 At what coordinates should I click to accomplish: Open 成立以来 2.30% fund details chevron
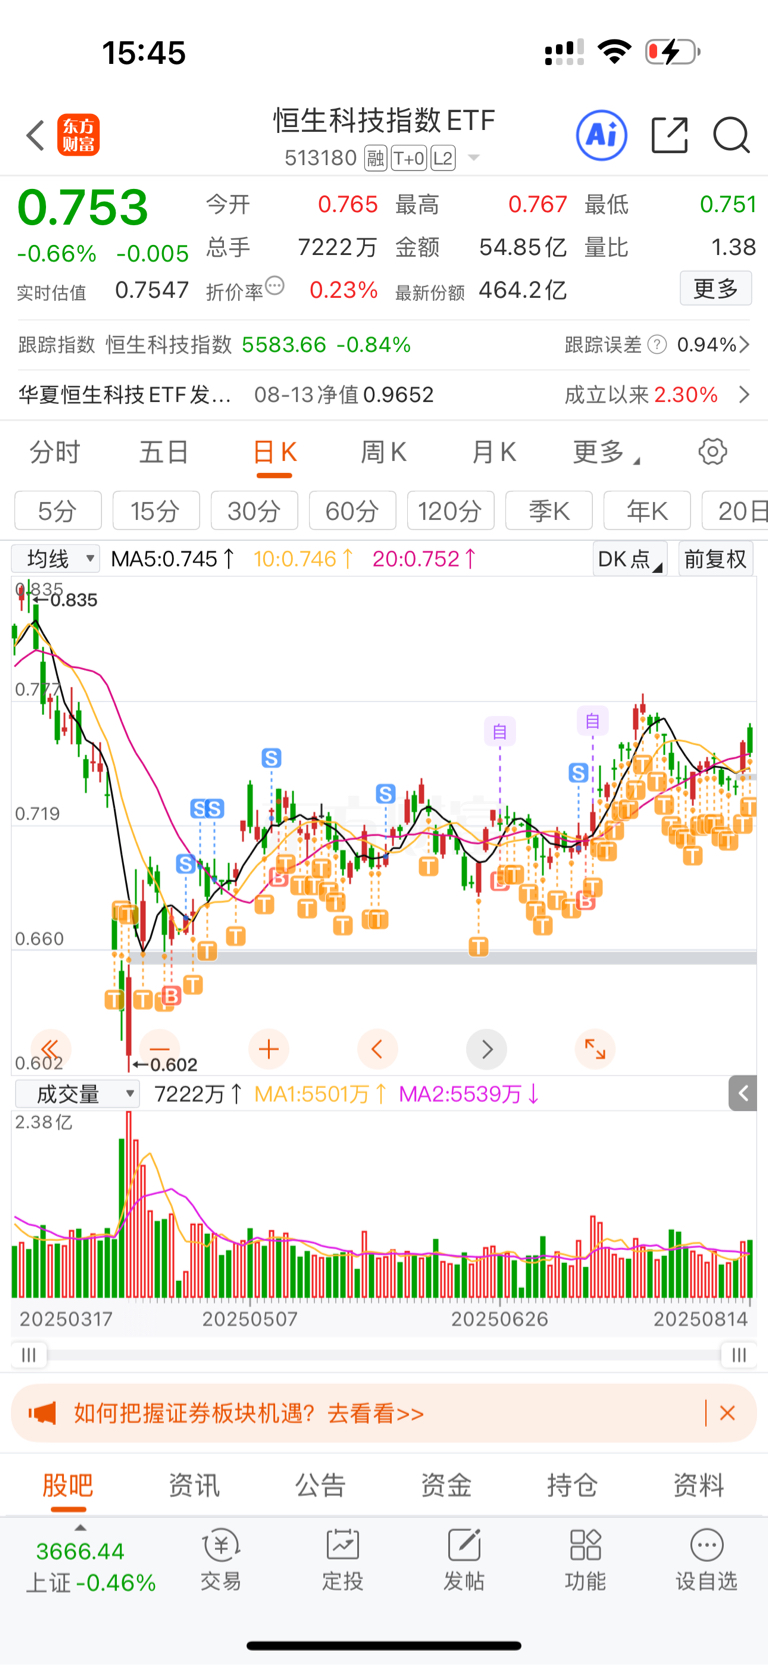point(744,395)
